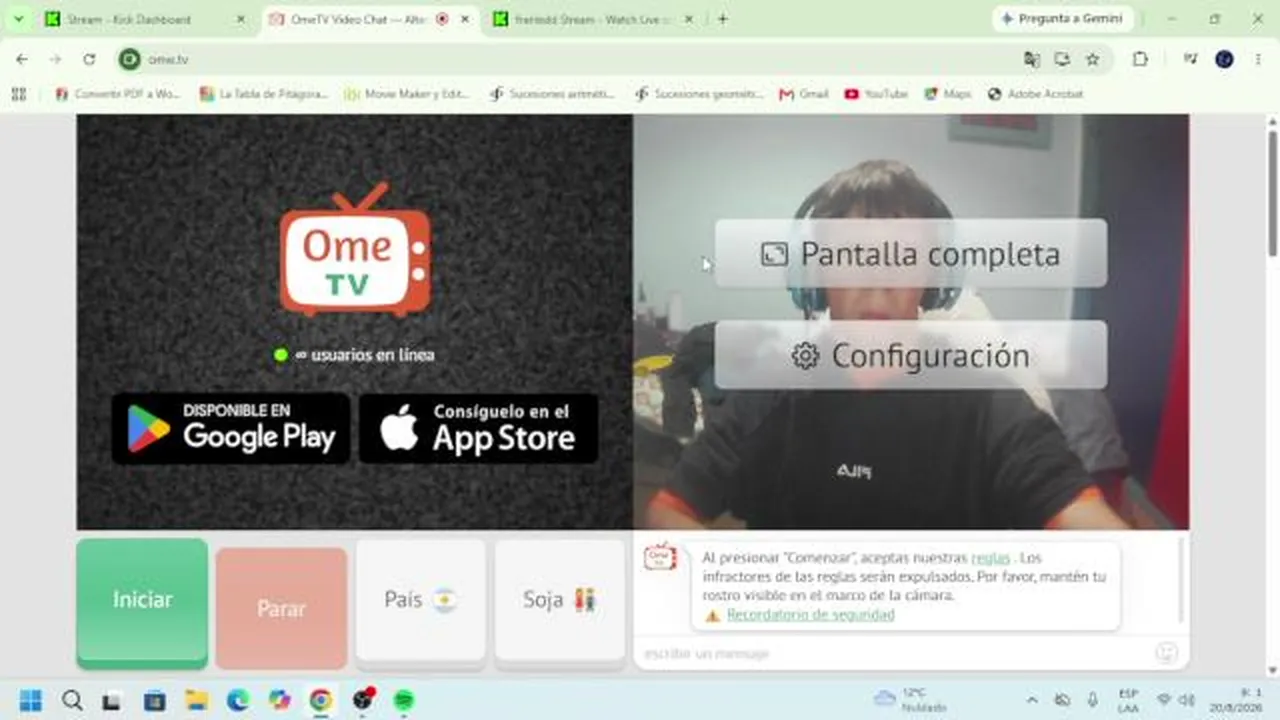Open the Gmail bookmark
Image resolution: width=1280 pixels, height=720 pixels.
(x=804, y=94)
